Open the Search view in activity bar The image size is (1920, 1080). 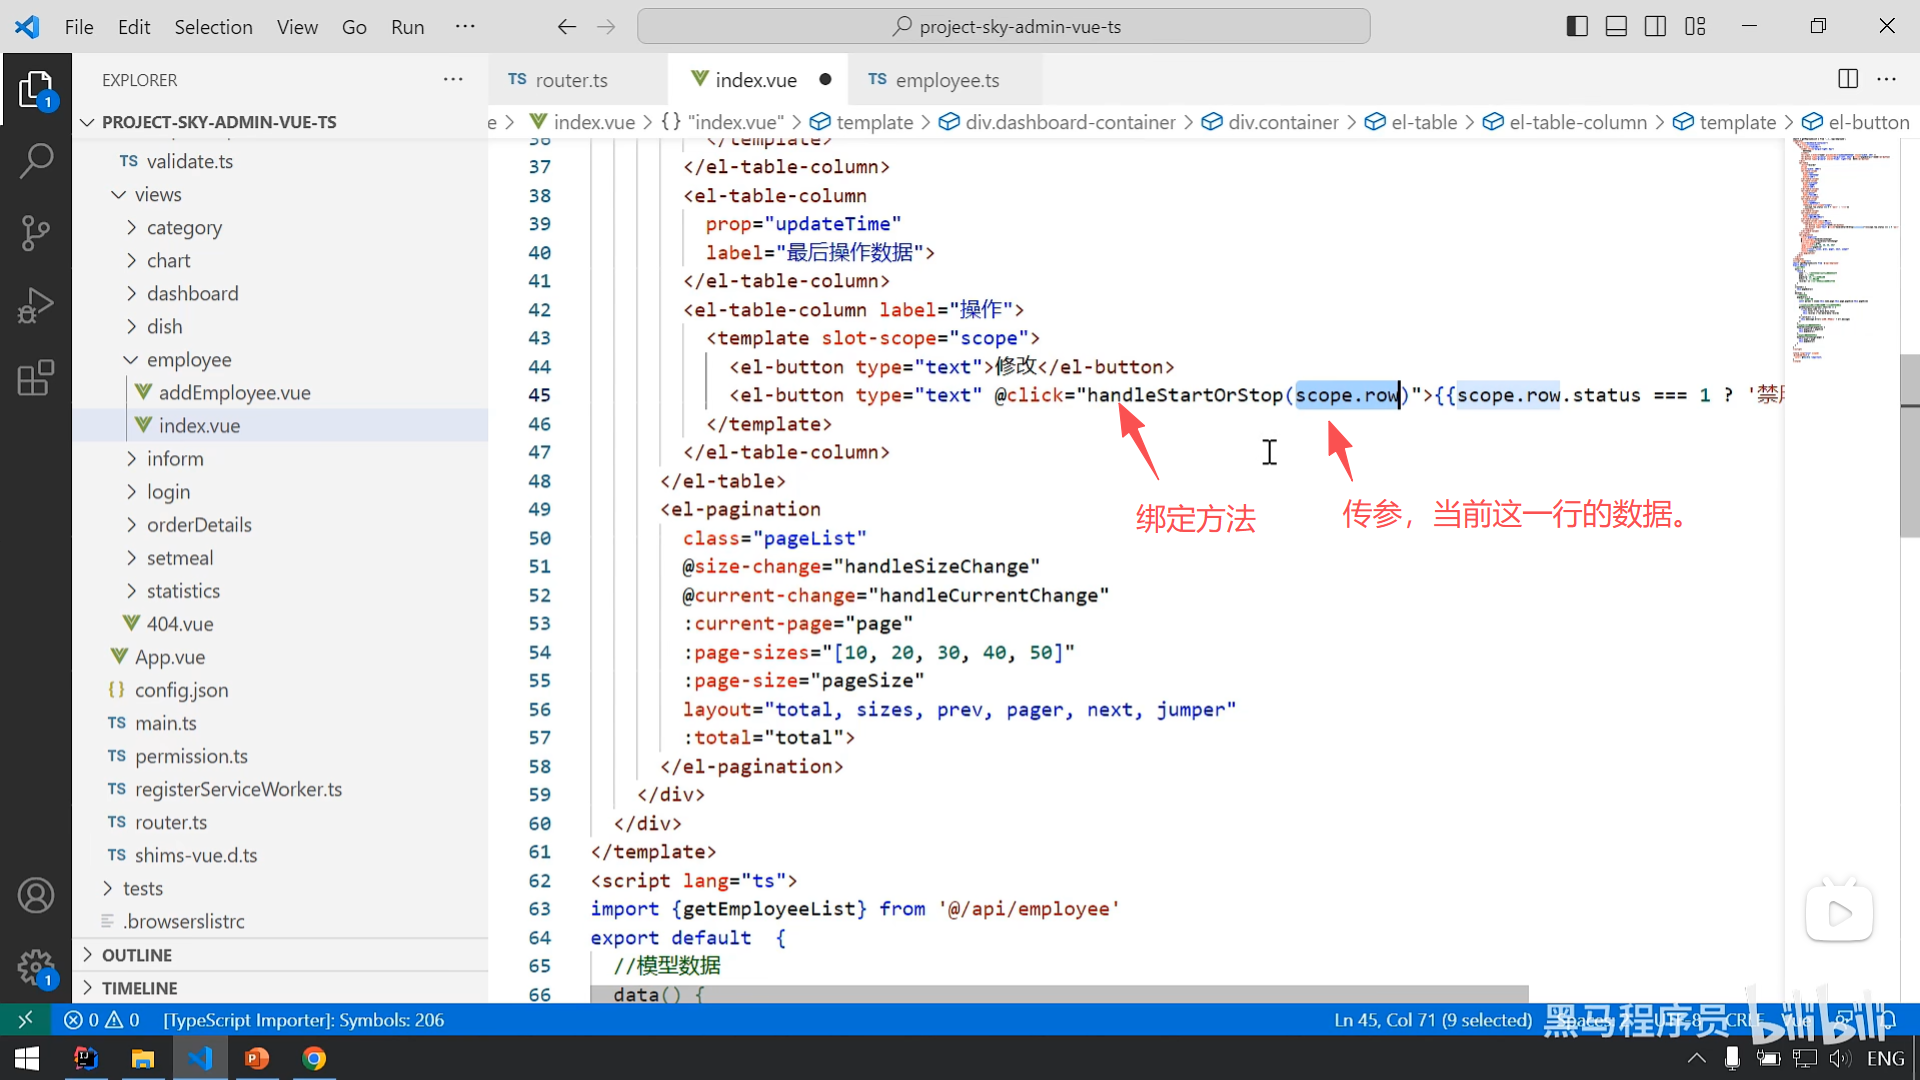coord(36,160)
